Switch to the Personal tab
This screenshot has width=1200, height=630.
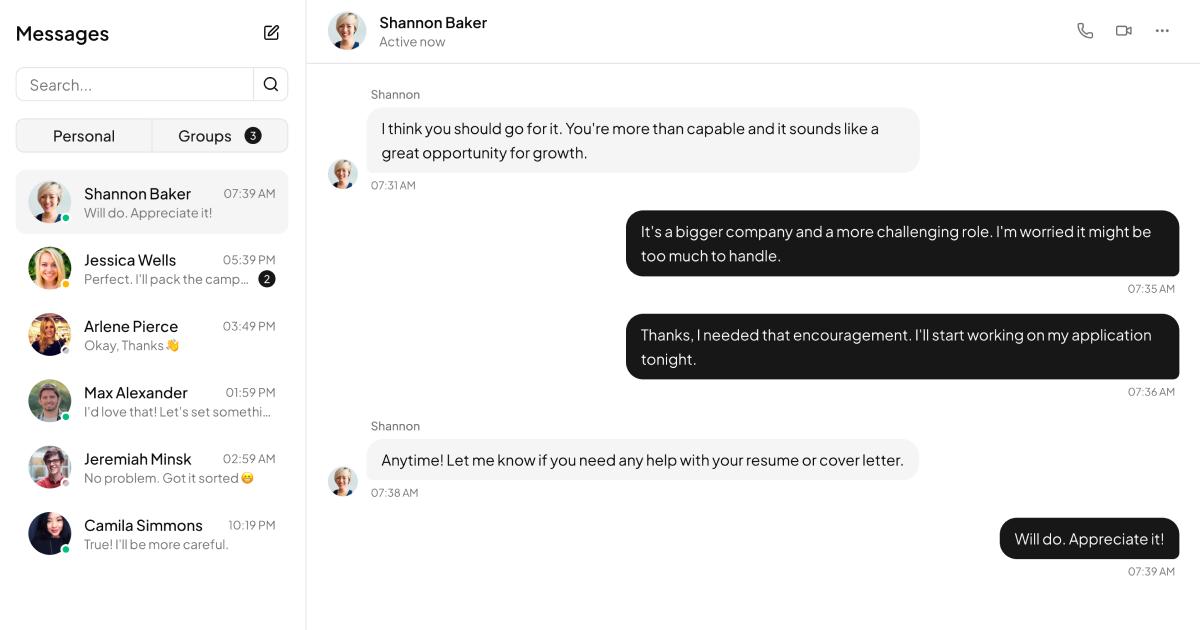pos(83,135)
